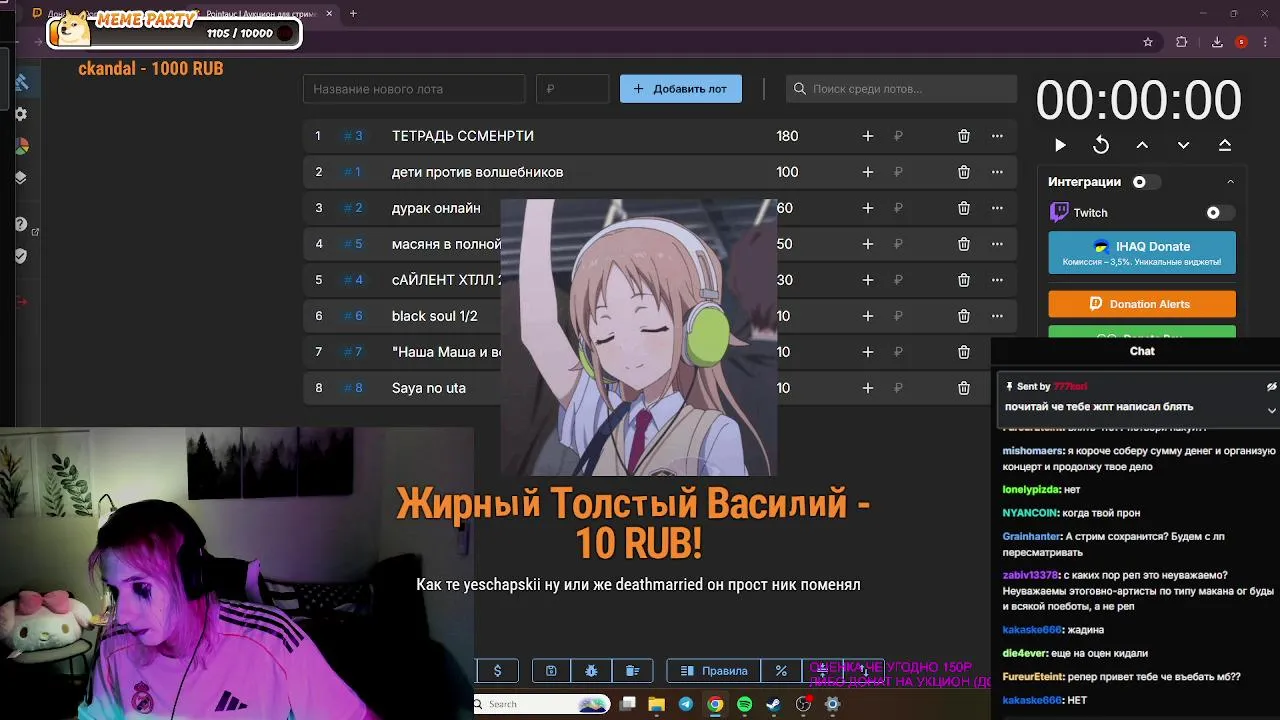Reset the timer with circular arrow
The image size is (1280, 720).
click(x=1101, y=145)
